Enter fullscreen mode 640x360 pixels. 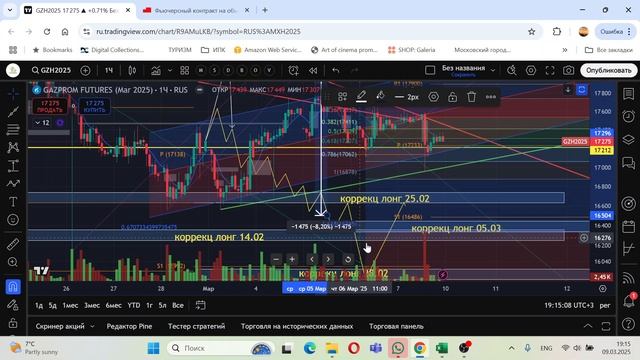[x=550, y=70]
